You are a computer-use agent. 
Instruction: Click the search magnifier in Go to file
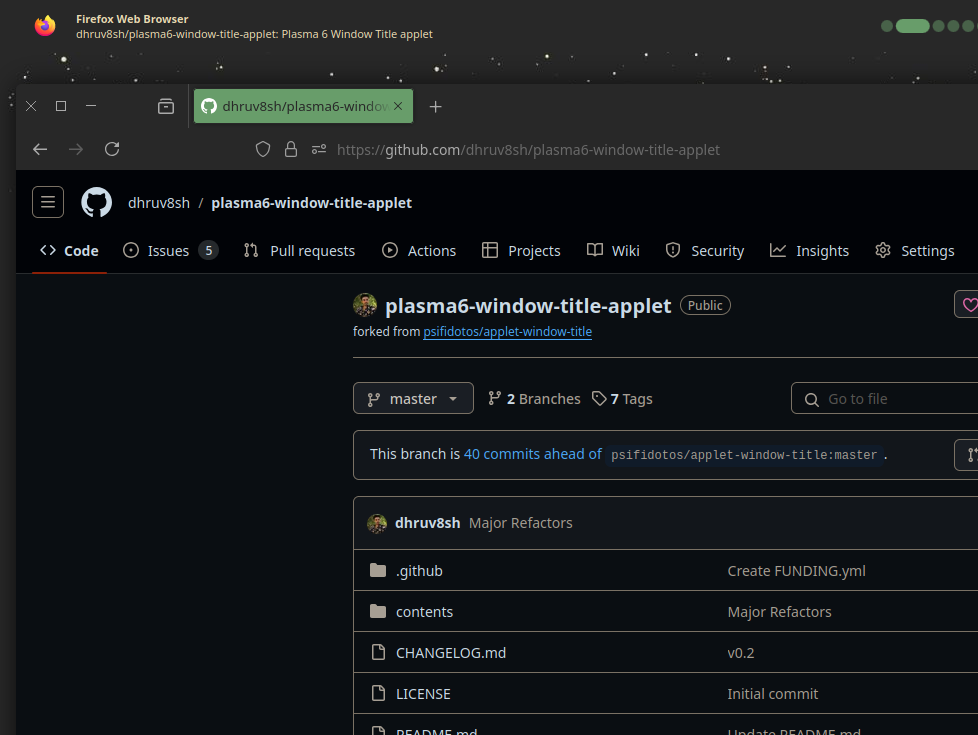coord(811,399)
